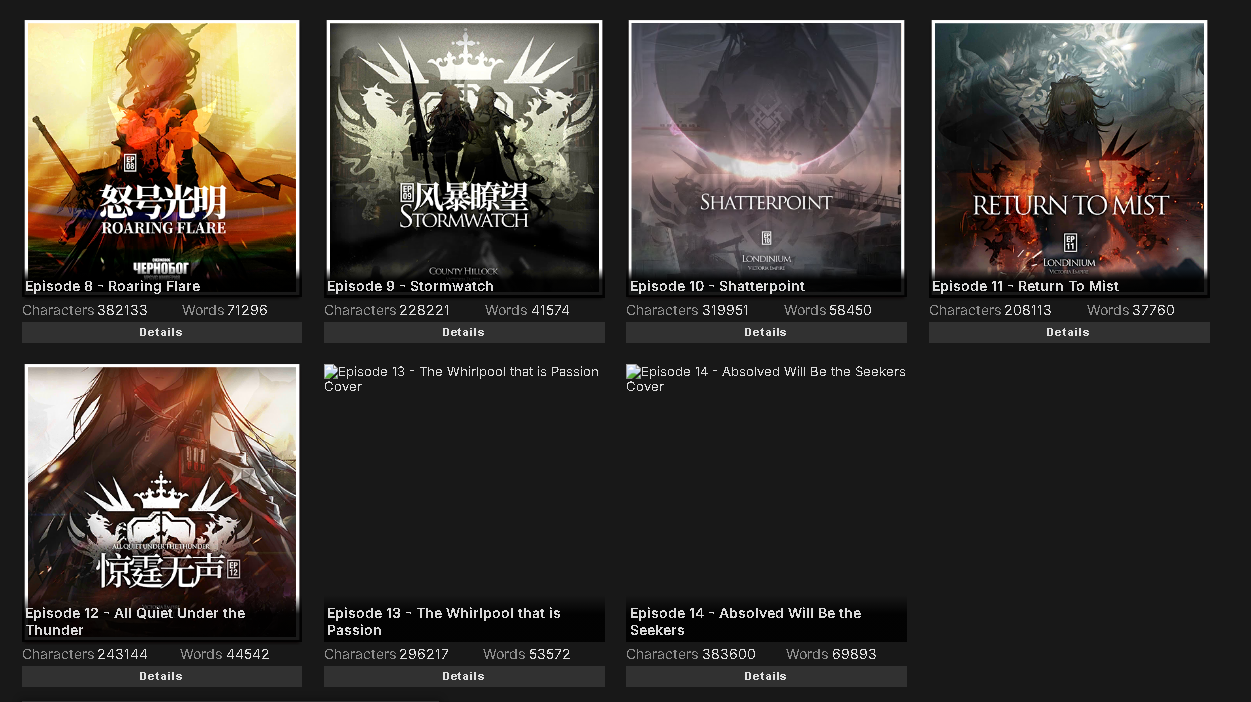The width and height of the screenshot is (1251, 702).
Task: Click the Words 37760 count
Action: coord(1131,310)
